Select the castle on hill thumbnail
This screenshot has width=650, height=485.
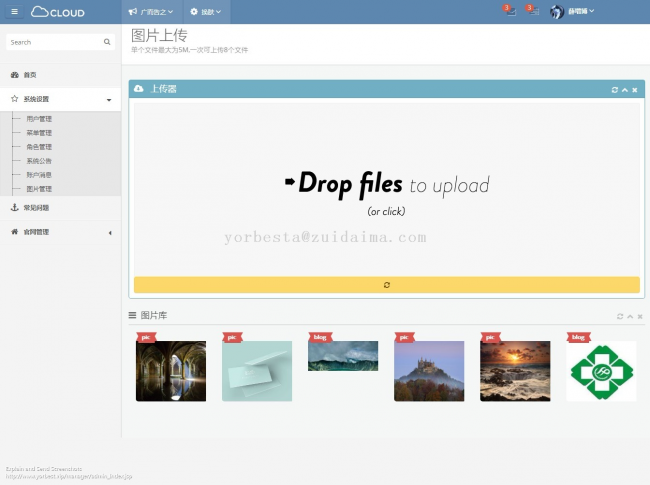click(429, 371)
